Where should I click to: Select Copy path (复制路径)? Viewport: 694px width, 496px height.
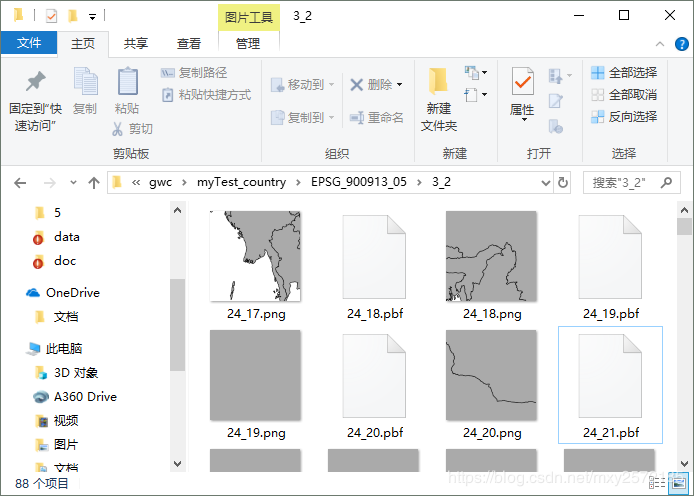click(194, 73)
